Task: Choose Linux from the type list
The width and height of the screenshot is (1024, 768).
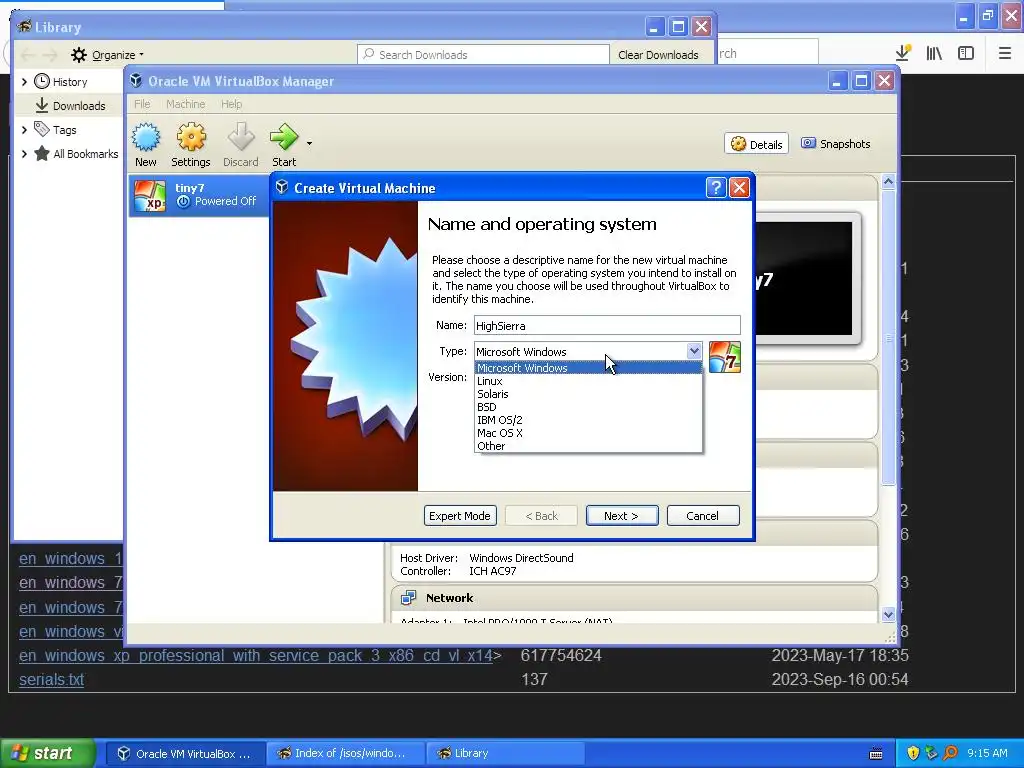Action: (588, 381)
